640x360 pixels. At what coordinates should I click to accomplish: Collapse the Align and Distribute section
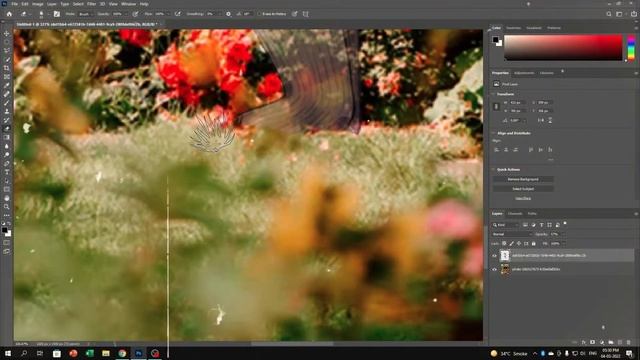pos(493,133)
